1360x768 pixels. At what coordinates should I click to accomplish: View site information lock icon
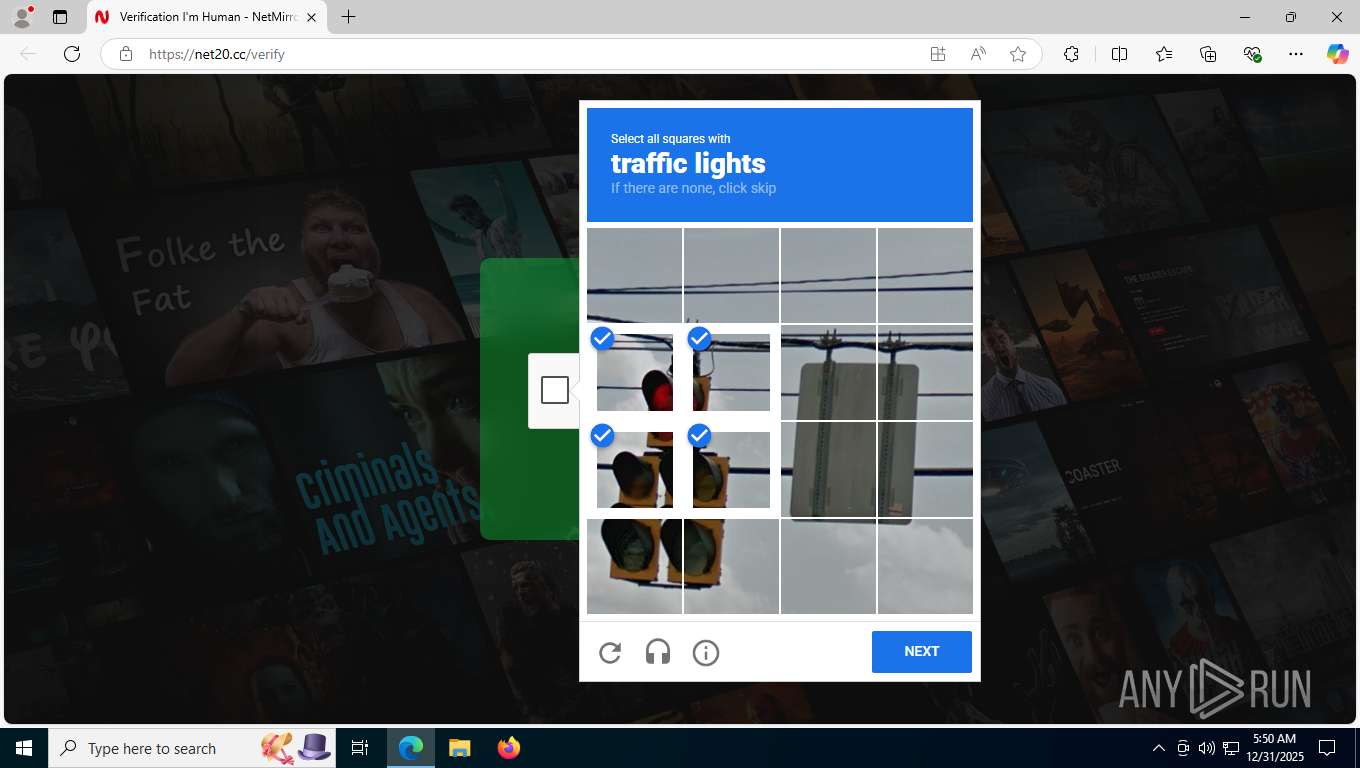click(126, 54)
